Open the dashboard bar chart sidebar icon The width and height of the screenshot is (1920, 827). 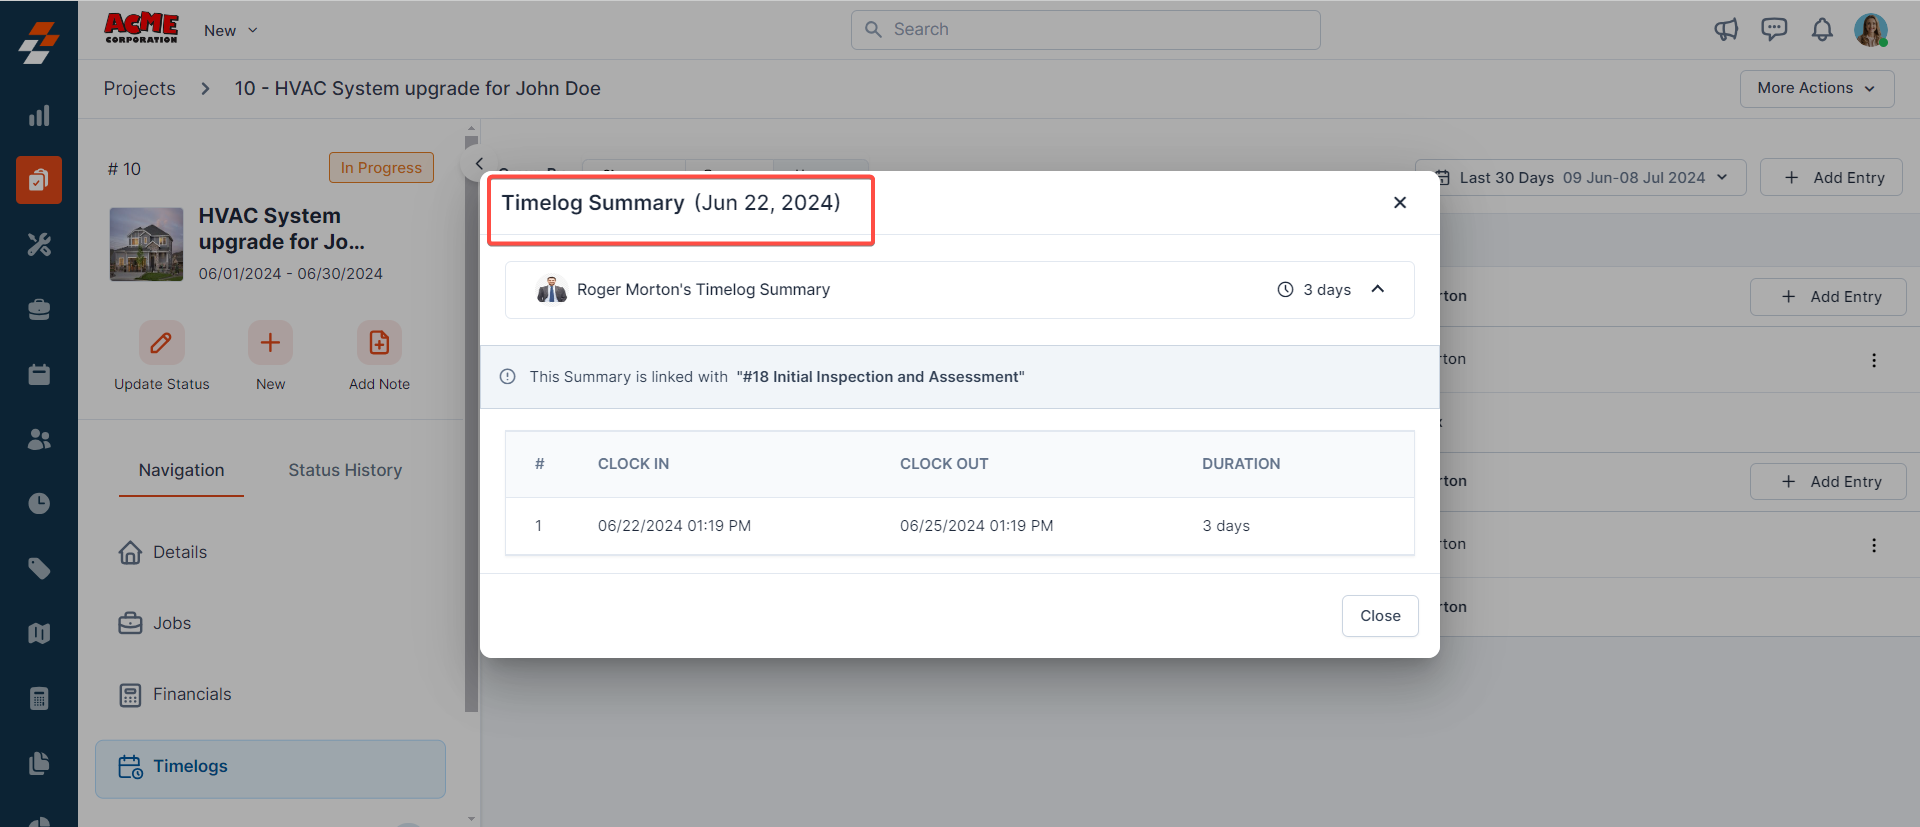(x=39, y=116)
